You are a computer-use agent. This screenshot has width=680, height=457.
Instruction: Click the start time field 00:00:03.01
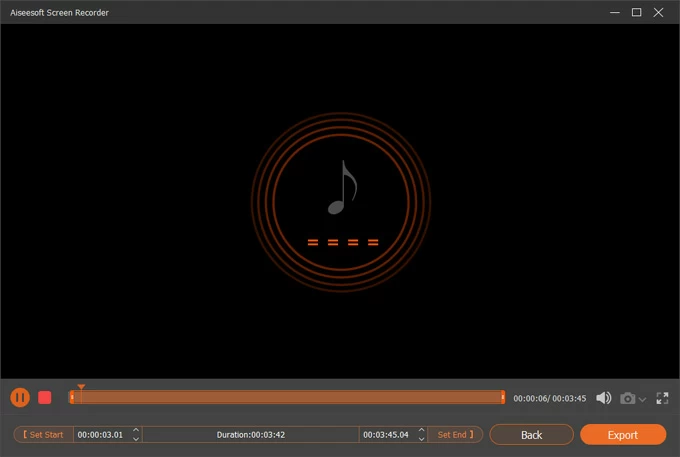point(100,435)
